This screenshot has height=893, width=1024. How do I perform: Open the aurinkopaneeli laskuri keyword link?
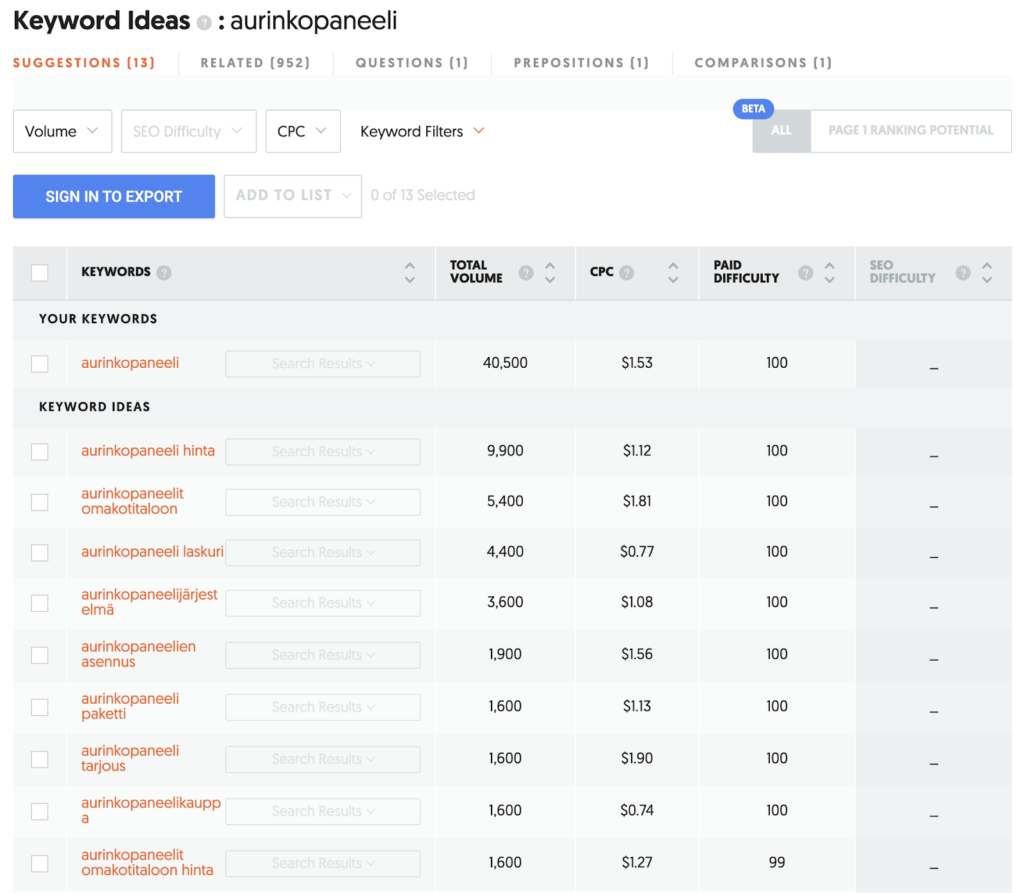pos(152,552)
